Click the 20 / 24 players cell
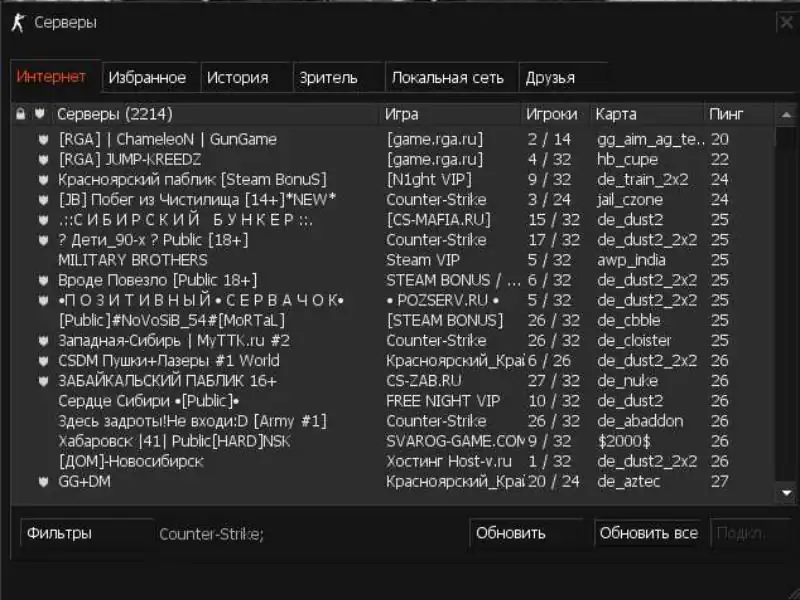 [554, 482]
